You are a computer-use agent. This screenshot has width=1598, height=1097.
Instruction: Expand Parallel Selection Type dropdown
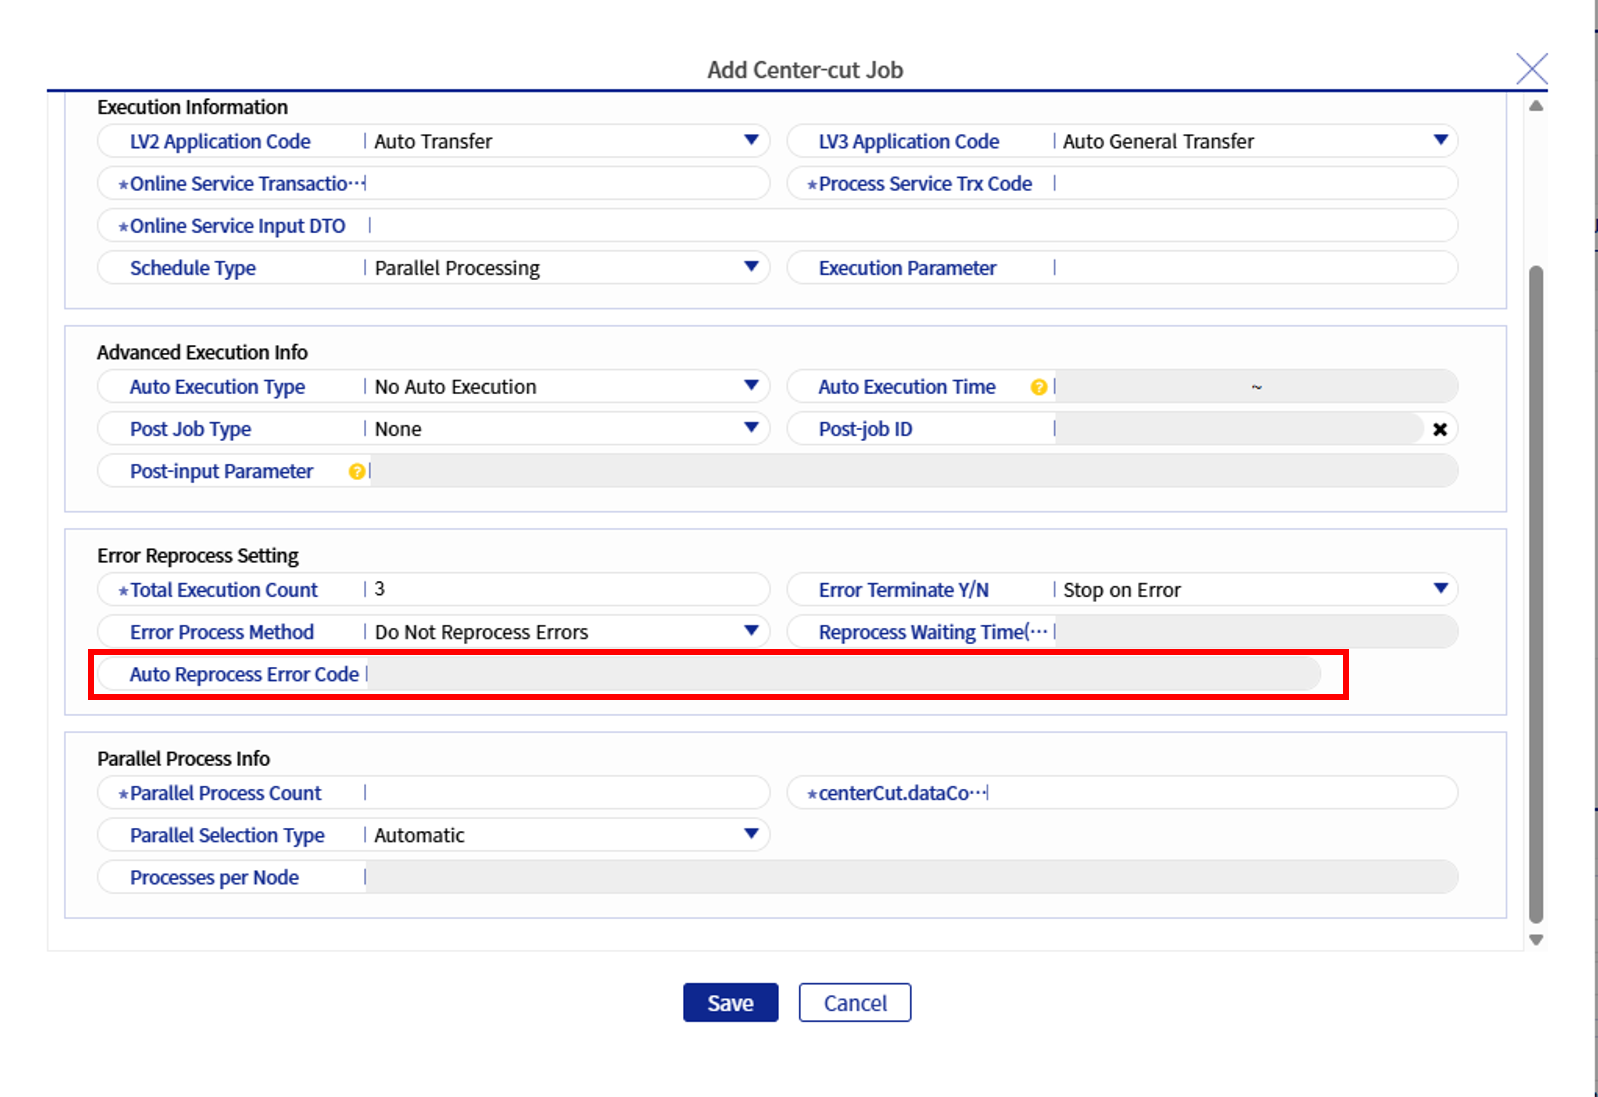click(x=750, y=834)
